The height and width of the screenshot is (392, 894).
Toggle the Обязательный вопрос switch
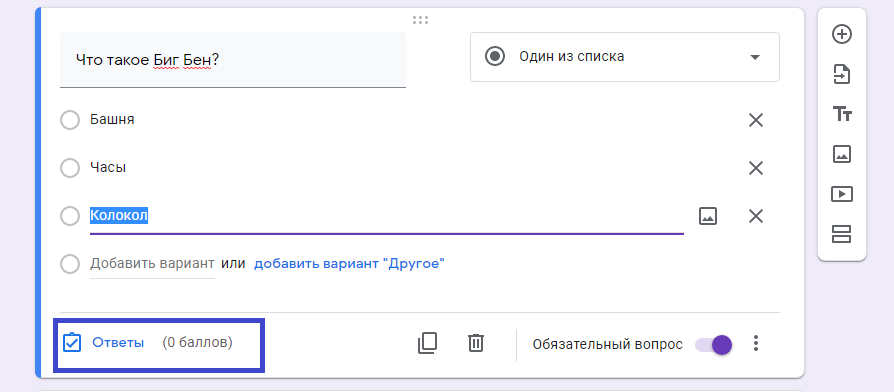tap(714, 345)
